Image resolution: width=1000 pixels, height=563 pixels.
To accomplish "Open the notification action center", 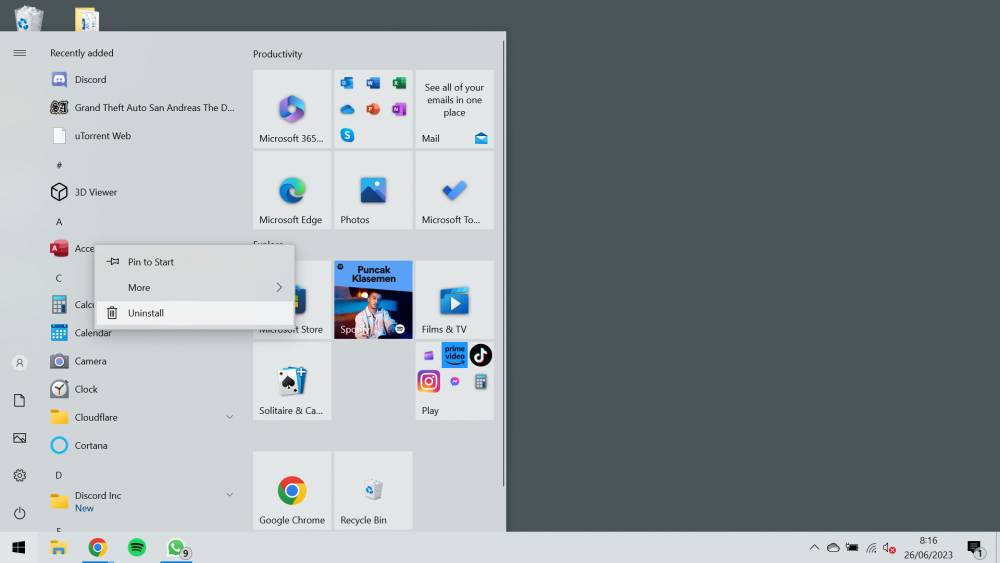I will click(975, 548).
